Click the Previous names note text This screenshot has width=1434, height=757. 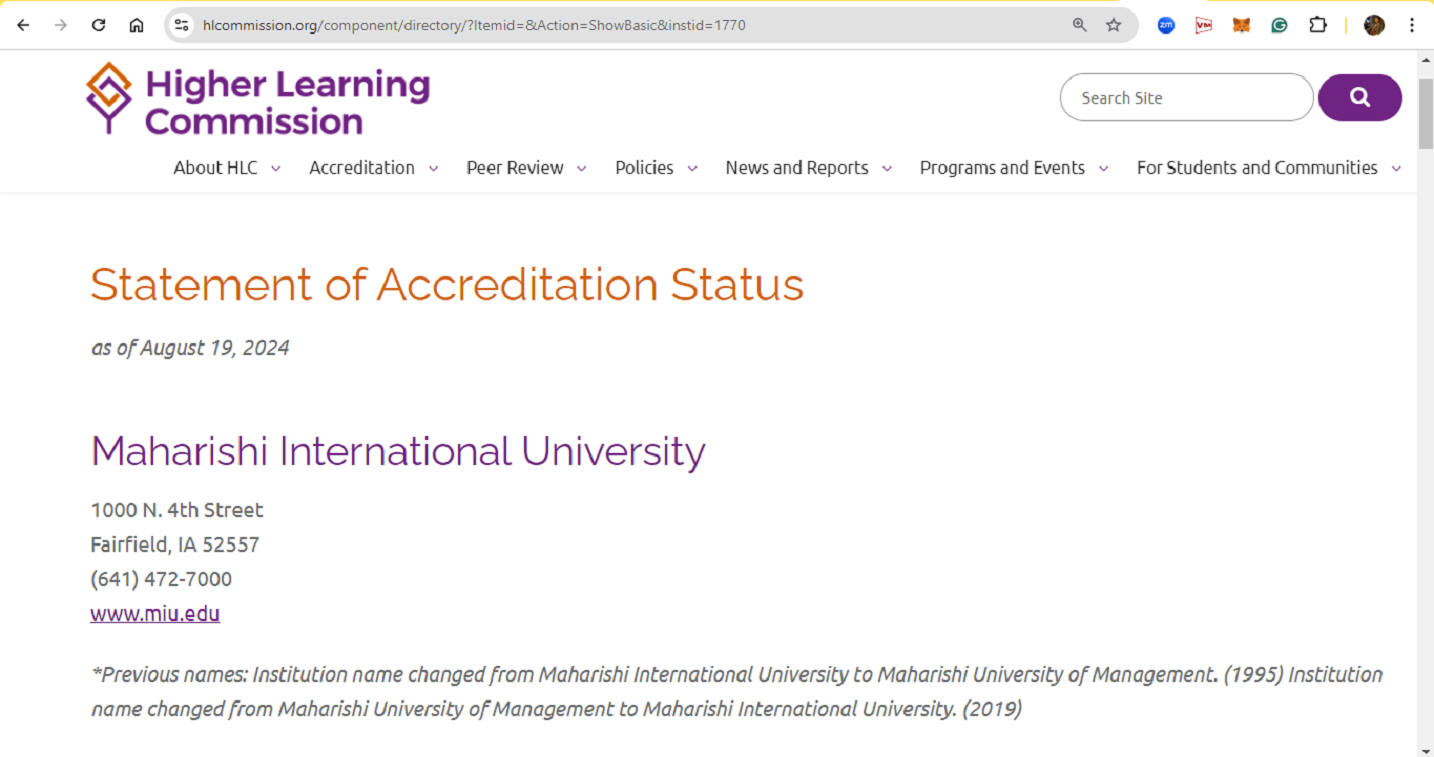click(737, 692)
